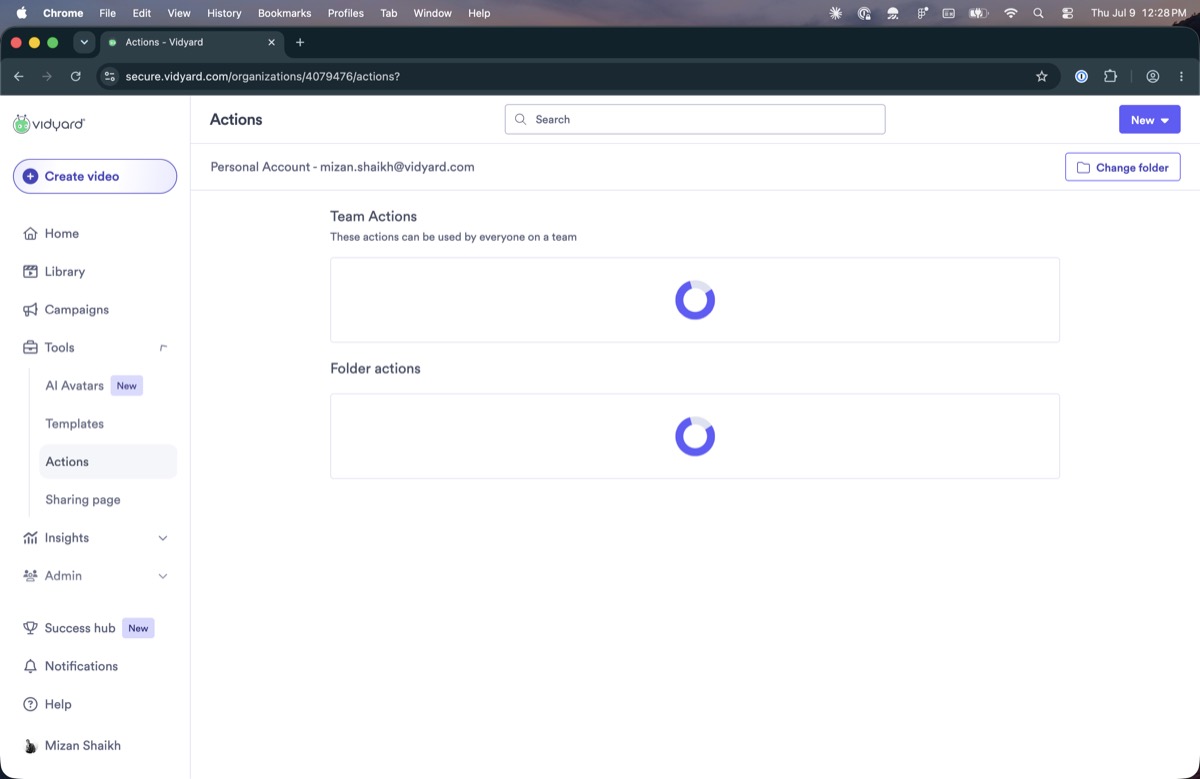This screenshot has width=1200, height=779.
Task: Collapse the Tools section
Action: [x=163, y=347]
